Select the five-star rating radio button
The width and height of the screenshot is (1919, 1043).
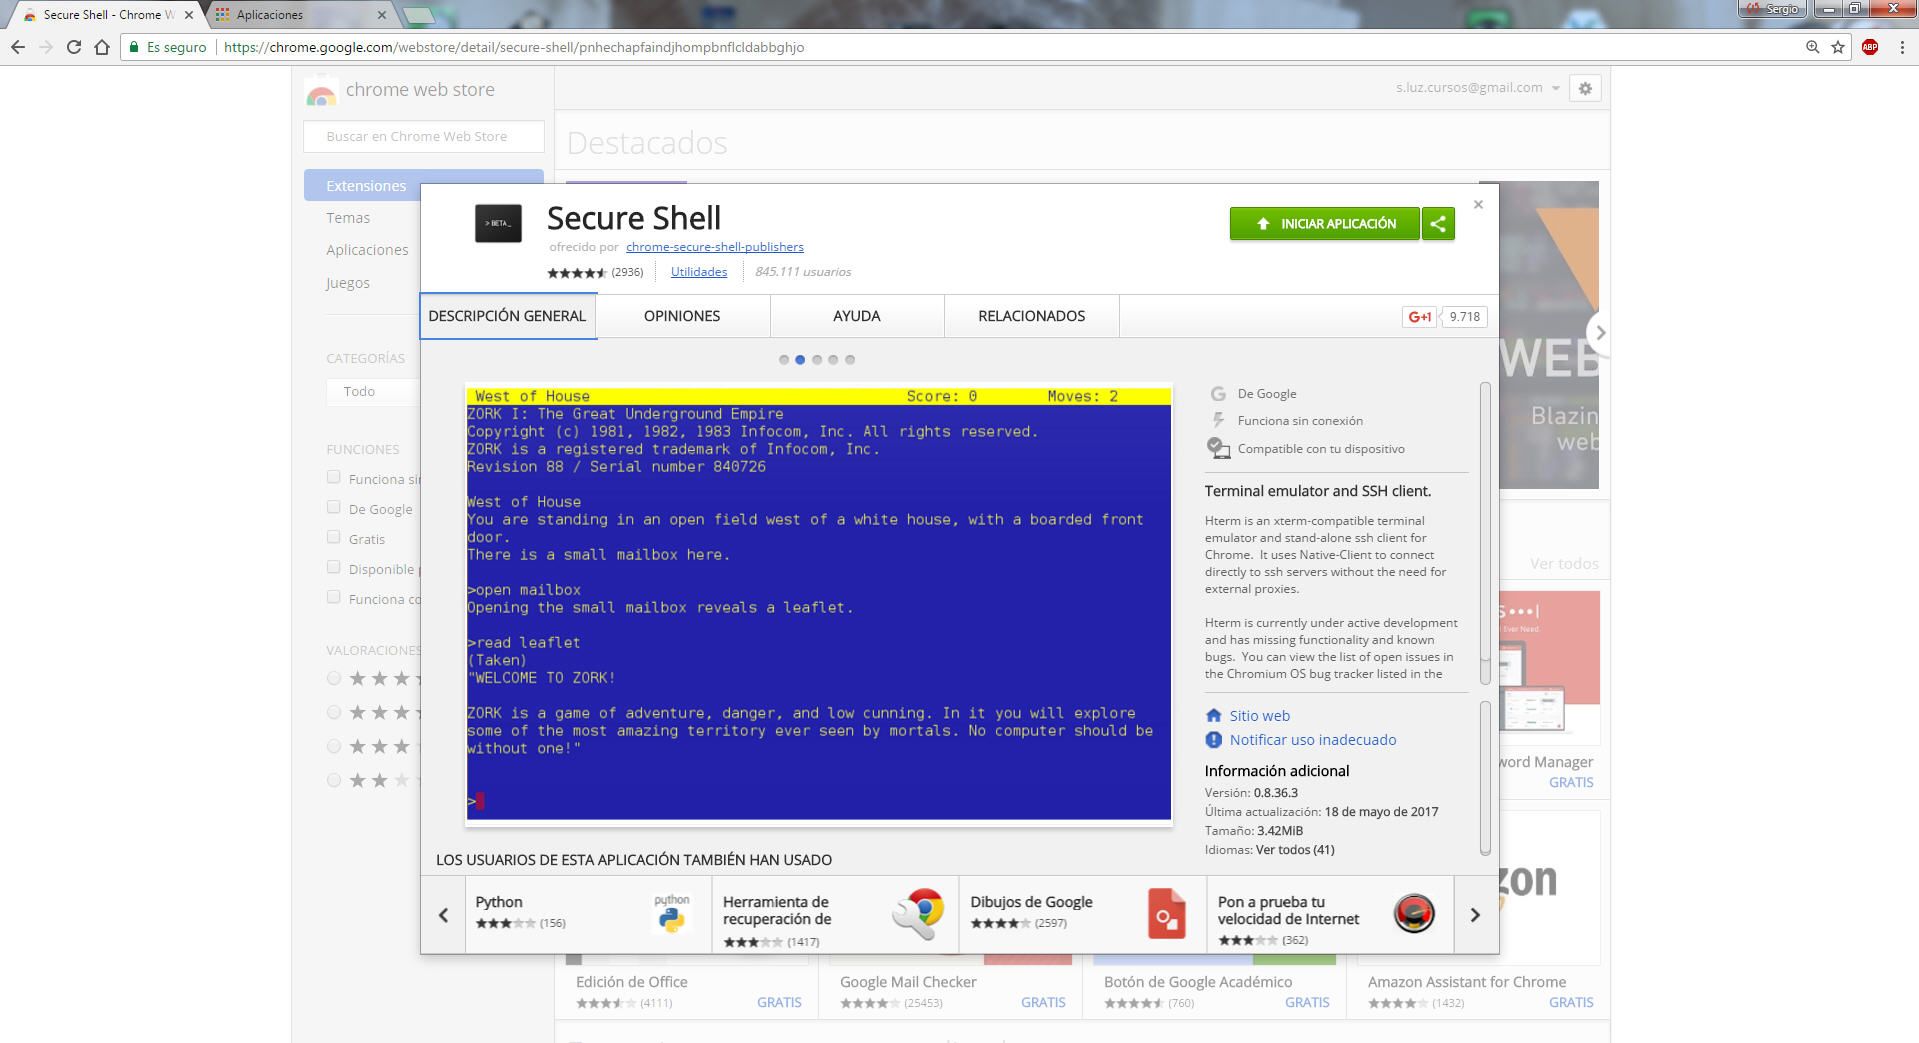(x=334, y=678)
